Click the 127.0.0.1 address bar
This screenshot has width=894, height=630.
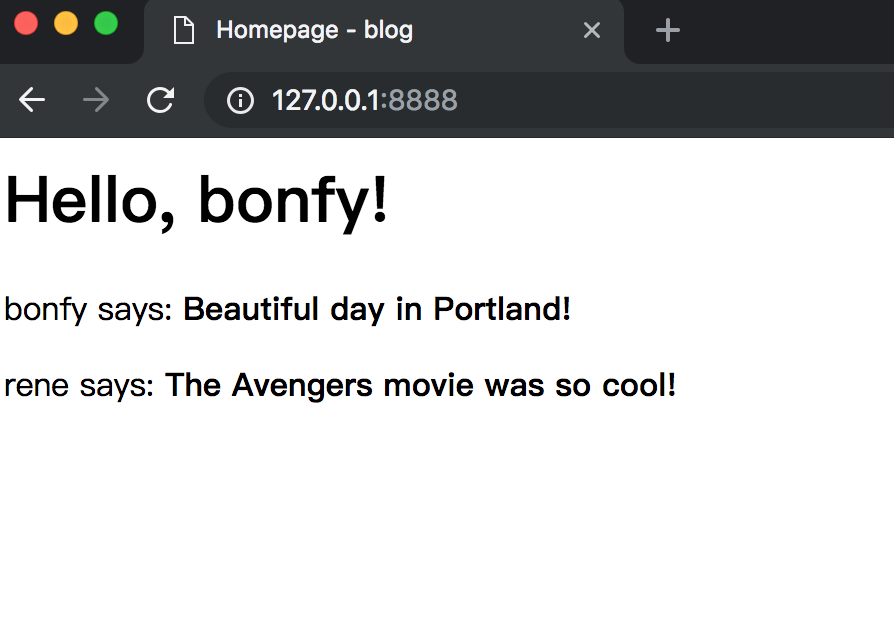(x=325, y=100)
